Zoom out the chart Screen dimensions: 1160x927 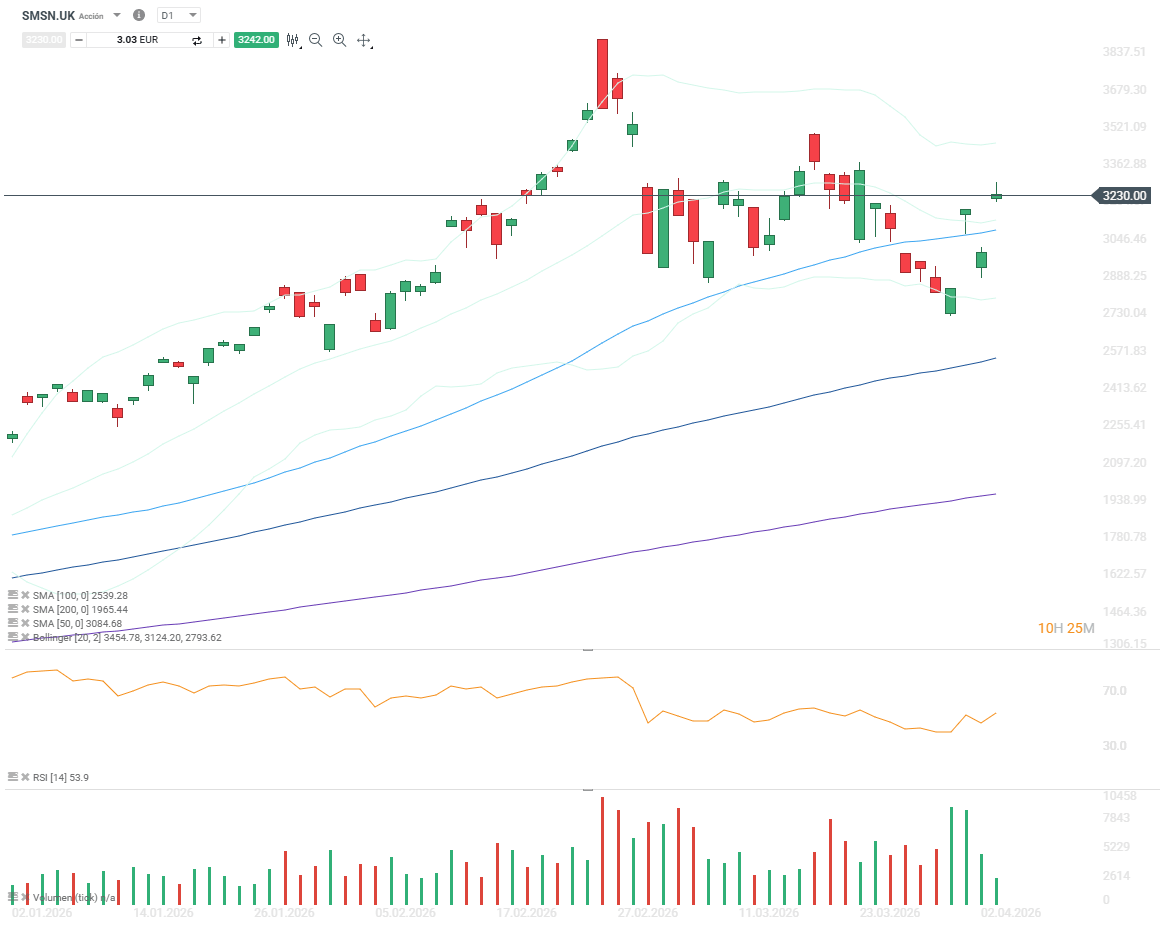click(316, 40)
